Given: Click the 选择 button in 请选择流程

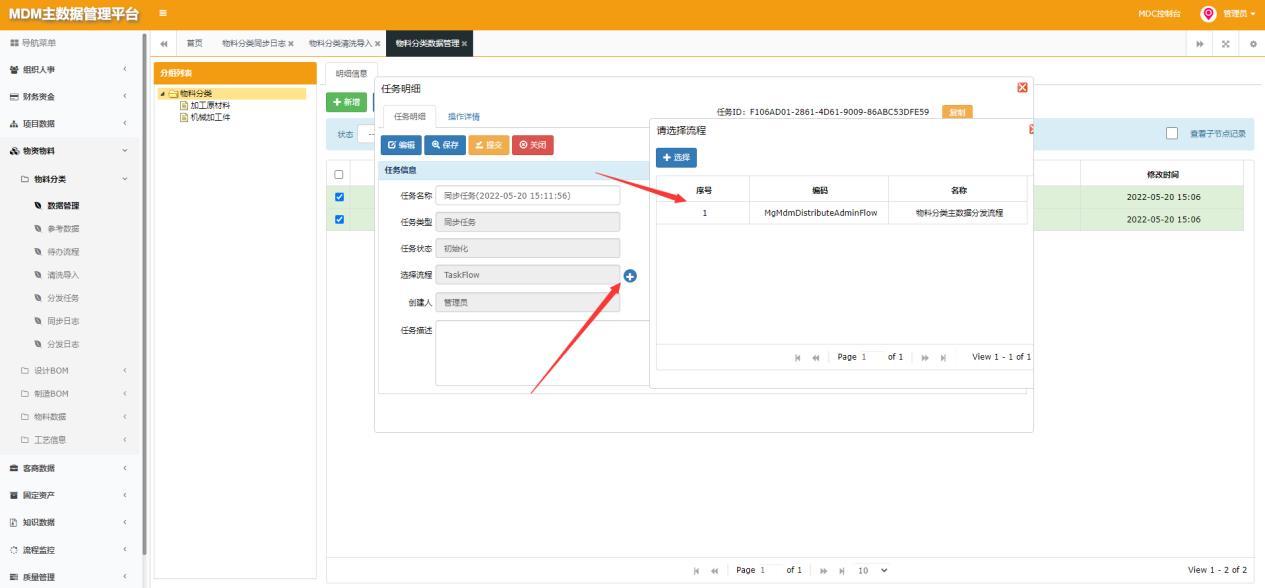Looking at the screenshot, I should 676,158.
